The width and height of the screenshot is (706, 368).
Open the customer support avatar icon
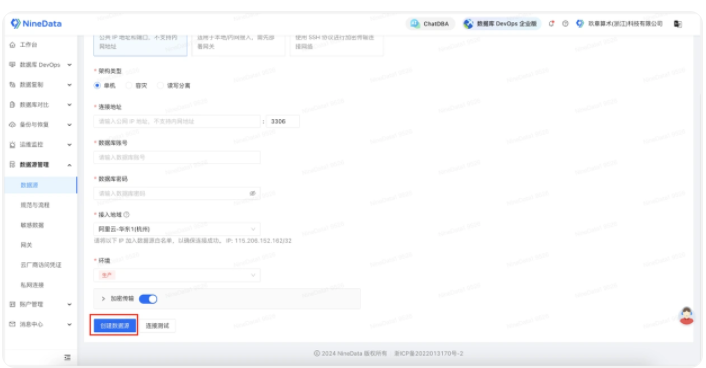pyautogui.click(x=686, y=315)
